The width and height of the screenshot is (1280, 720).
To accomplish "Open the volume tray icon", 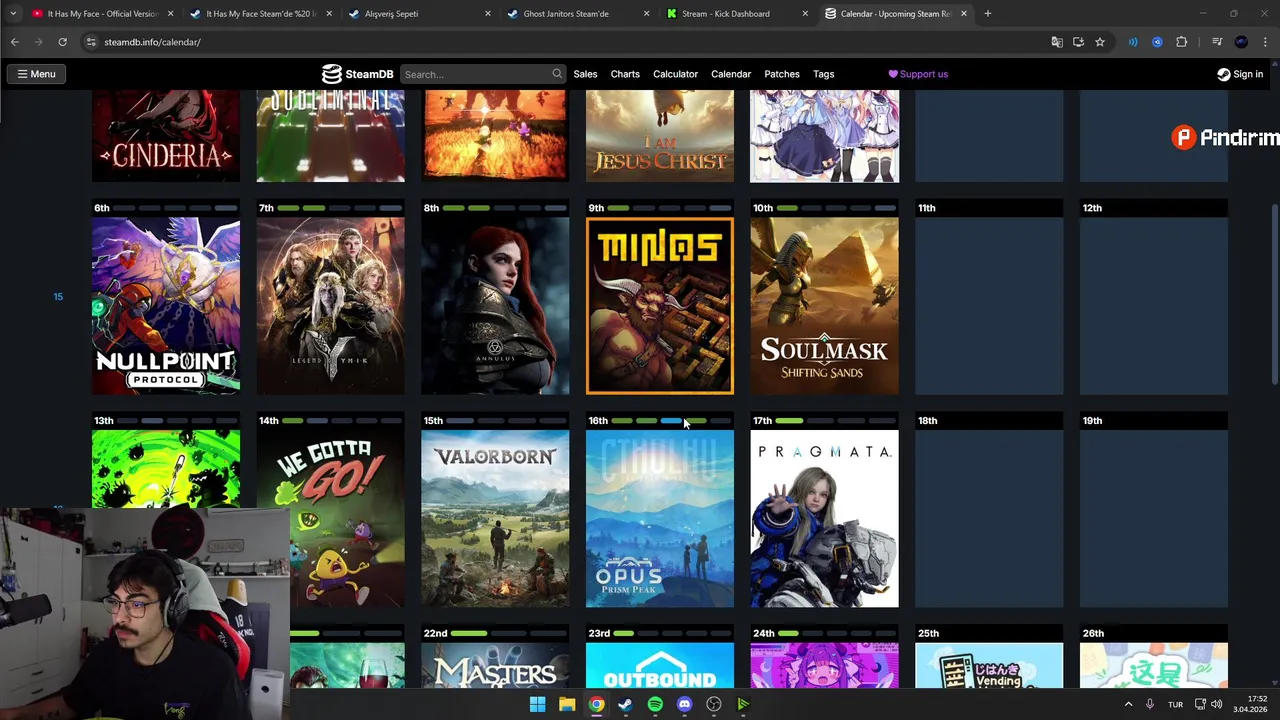I will 1216,704.
